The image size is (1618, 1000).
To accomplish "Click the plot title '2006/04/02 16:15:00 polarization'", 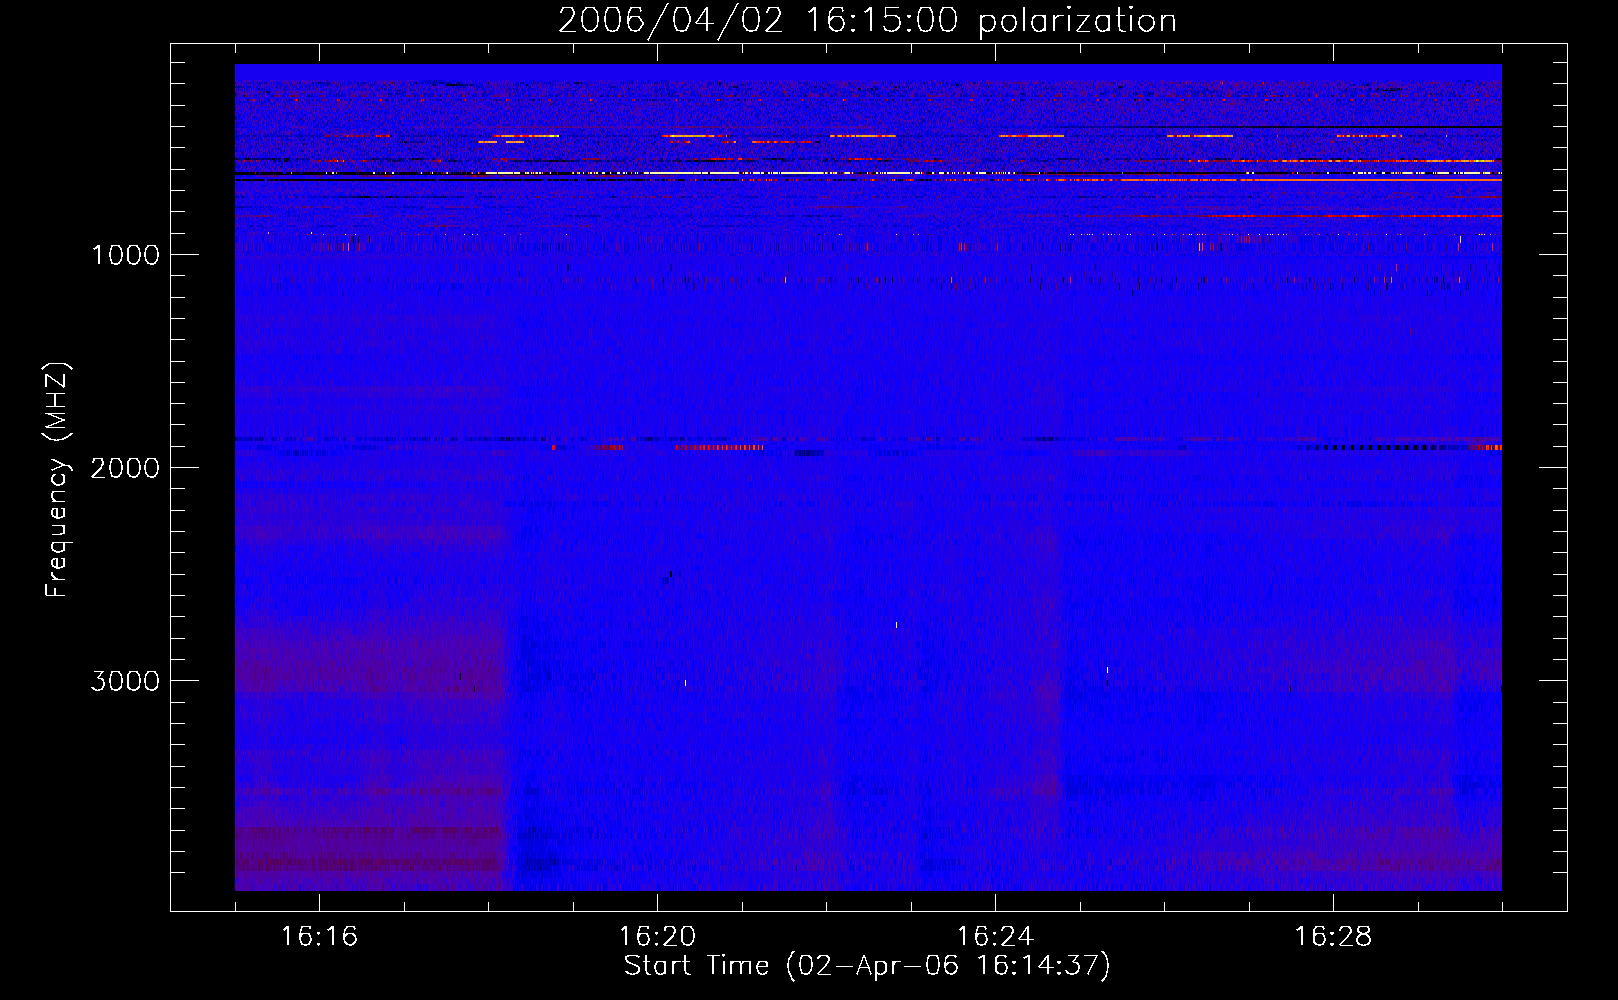I will point(867,21).
